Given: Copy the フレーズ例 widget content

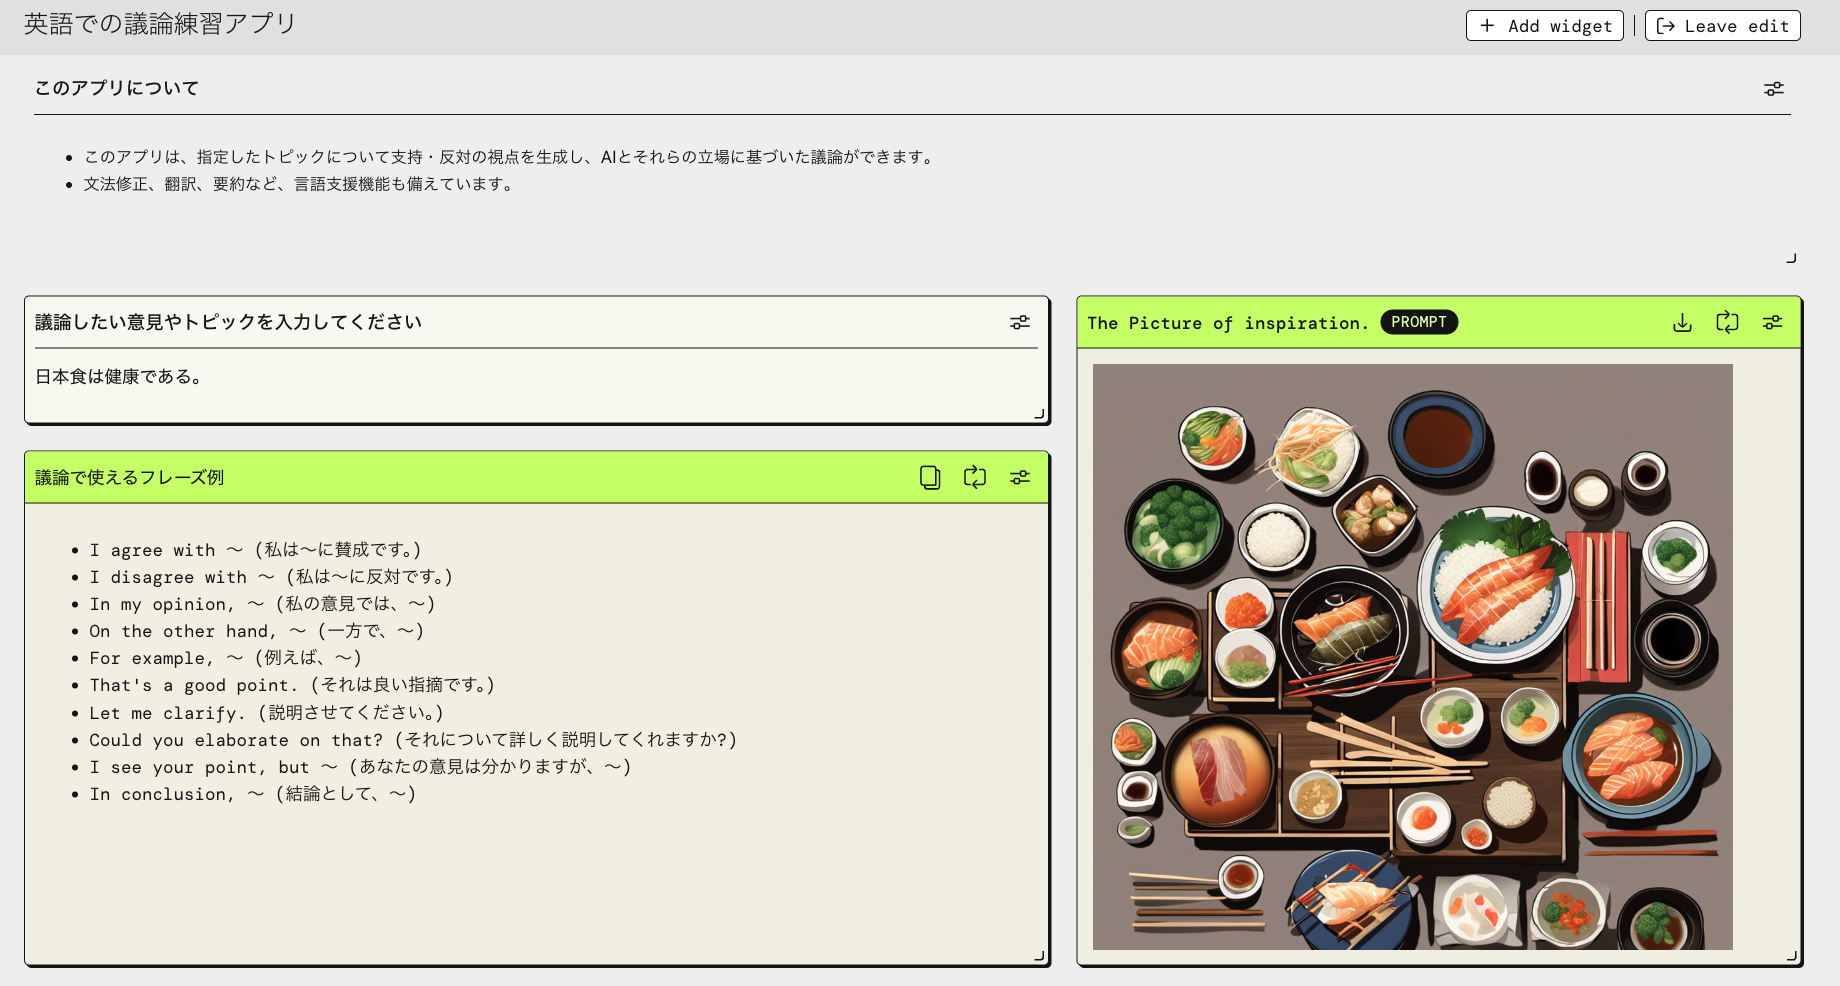Looking at the screenshot, I should pos(930,477).
